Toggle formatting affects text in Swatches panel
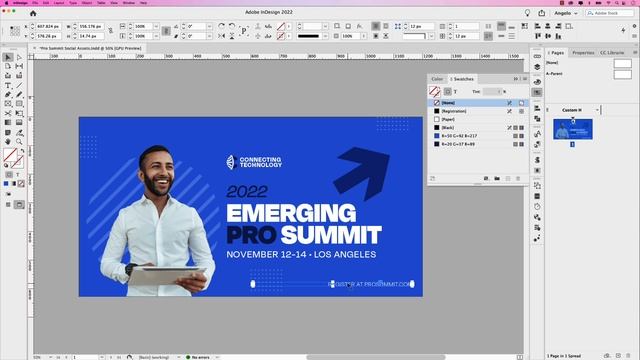This screenshot has width=640, height=360. point(455,92)
